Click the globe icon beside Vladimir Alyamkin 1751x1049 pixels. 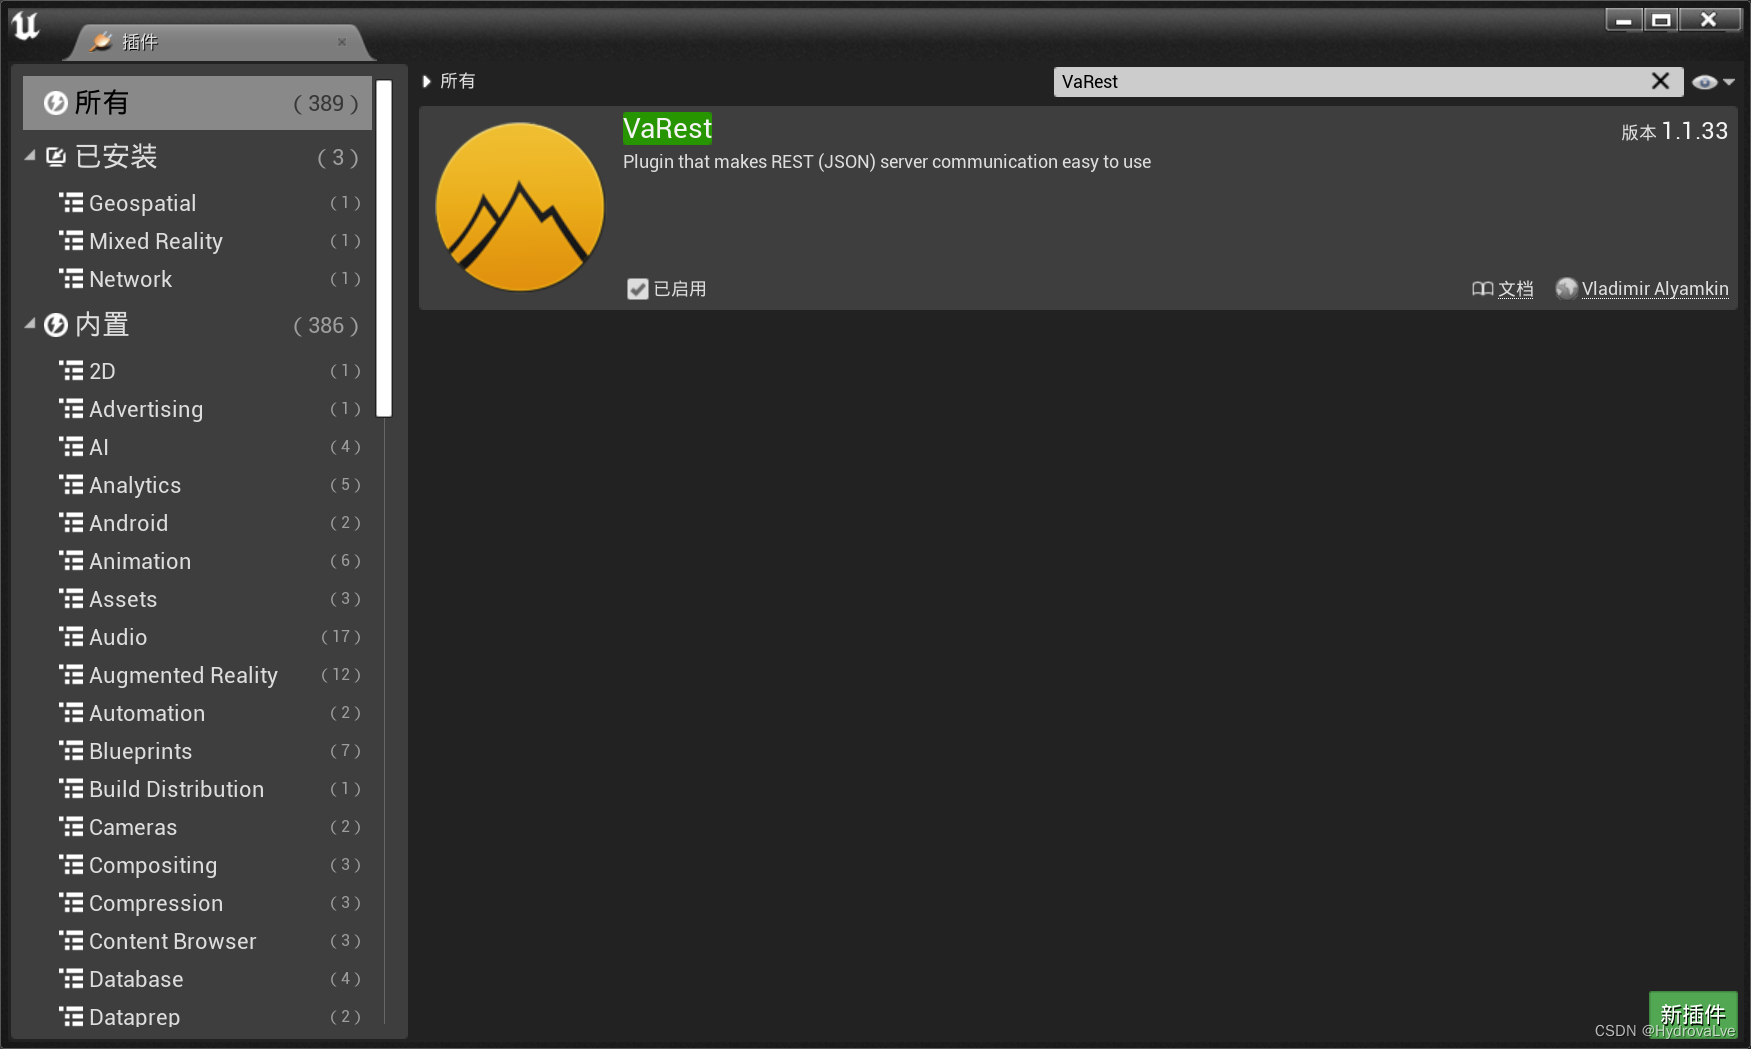click(x=1566, y=288)
